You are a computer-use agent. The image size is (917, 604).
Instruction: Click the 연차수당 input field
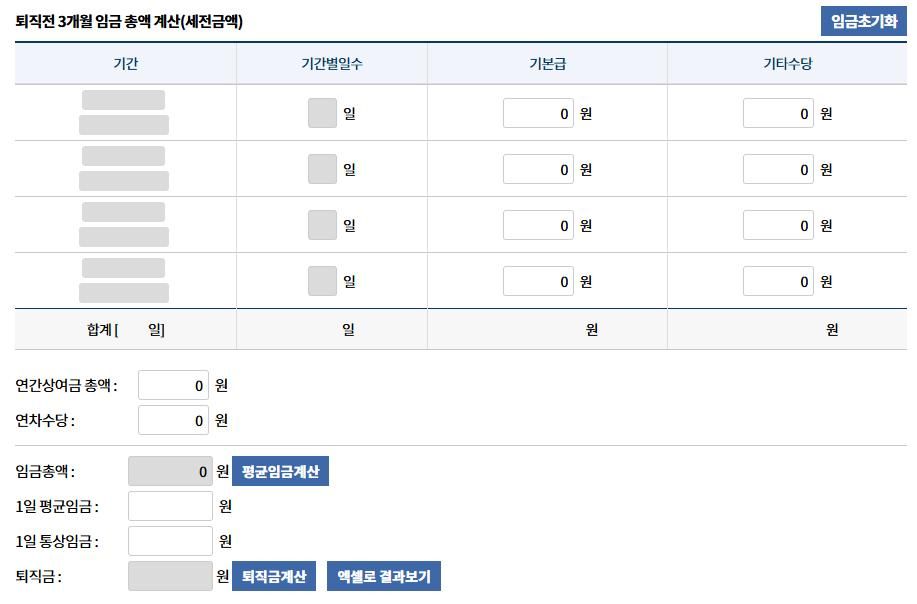(173, 421)
